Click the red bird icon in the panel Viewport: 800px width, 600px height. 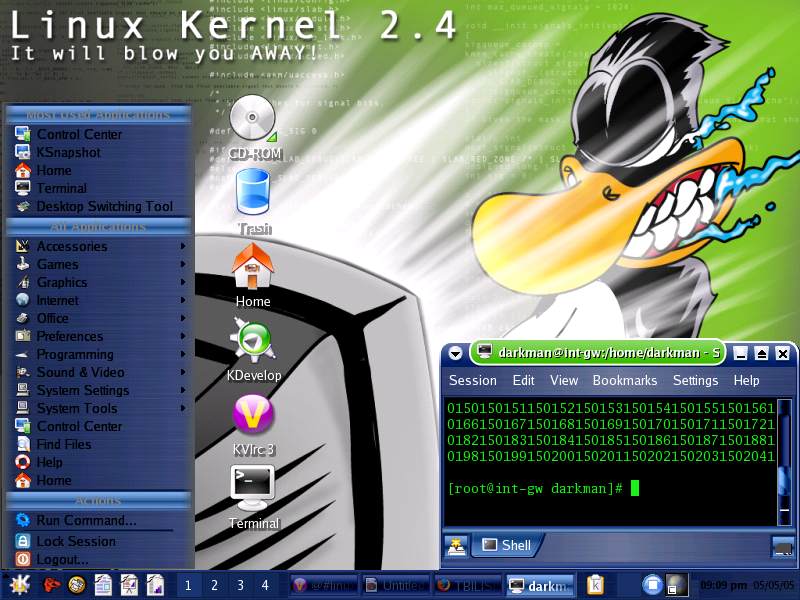52,585
